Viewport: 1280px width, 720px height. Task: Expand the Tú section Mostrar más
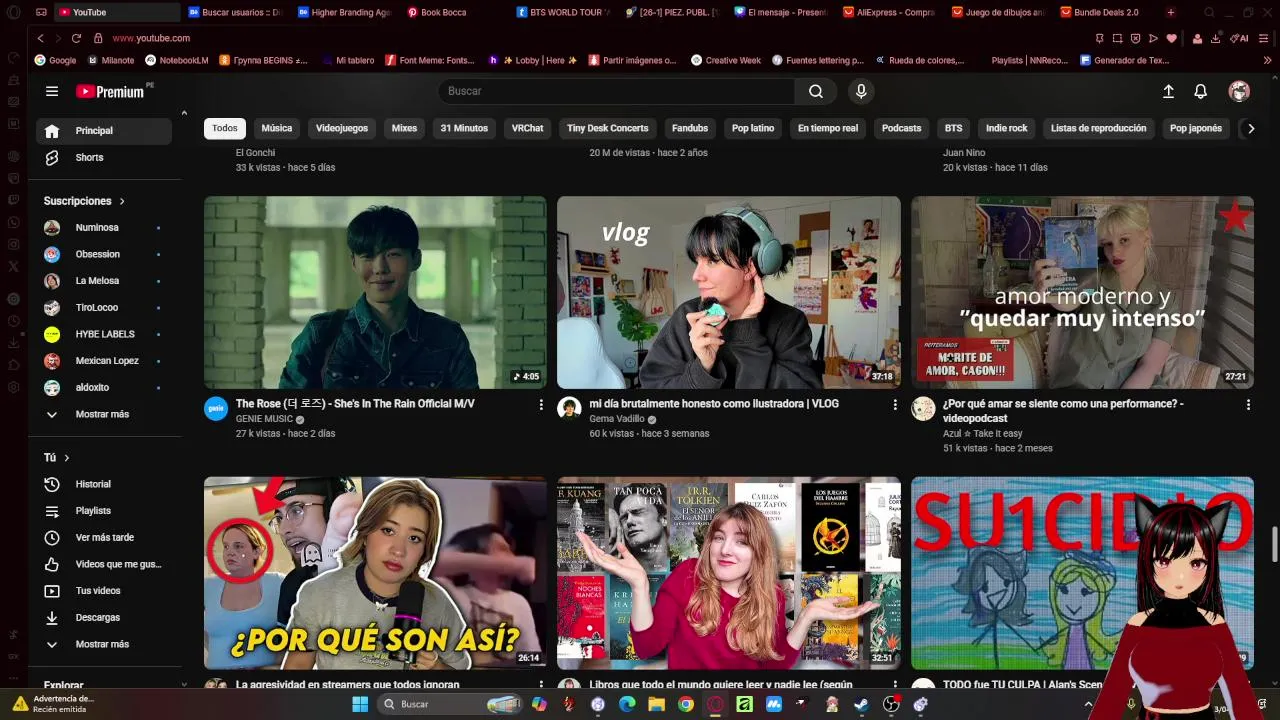(104, 645)
